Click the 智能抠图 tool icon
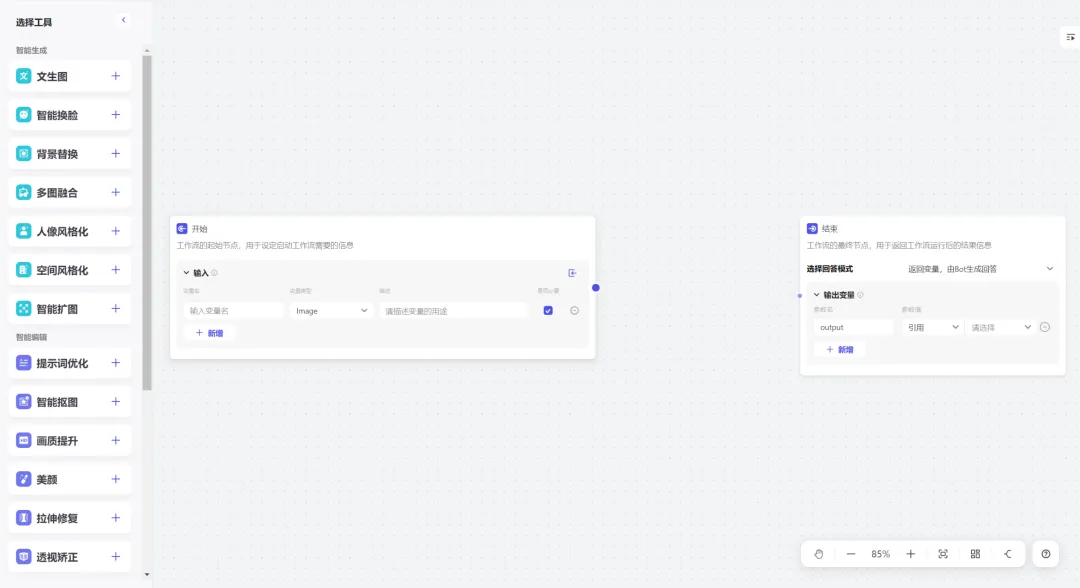 coord(23,401)
